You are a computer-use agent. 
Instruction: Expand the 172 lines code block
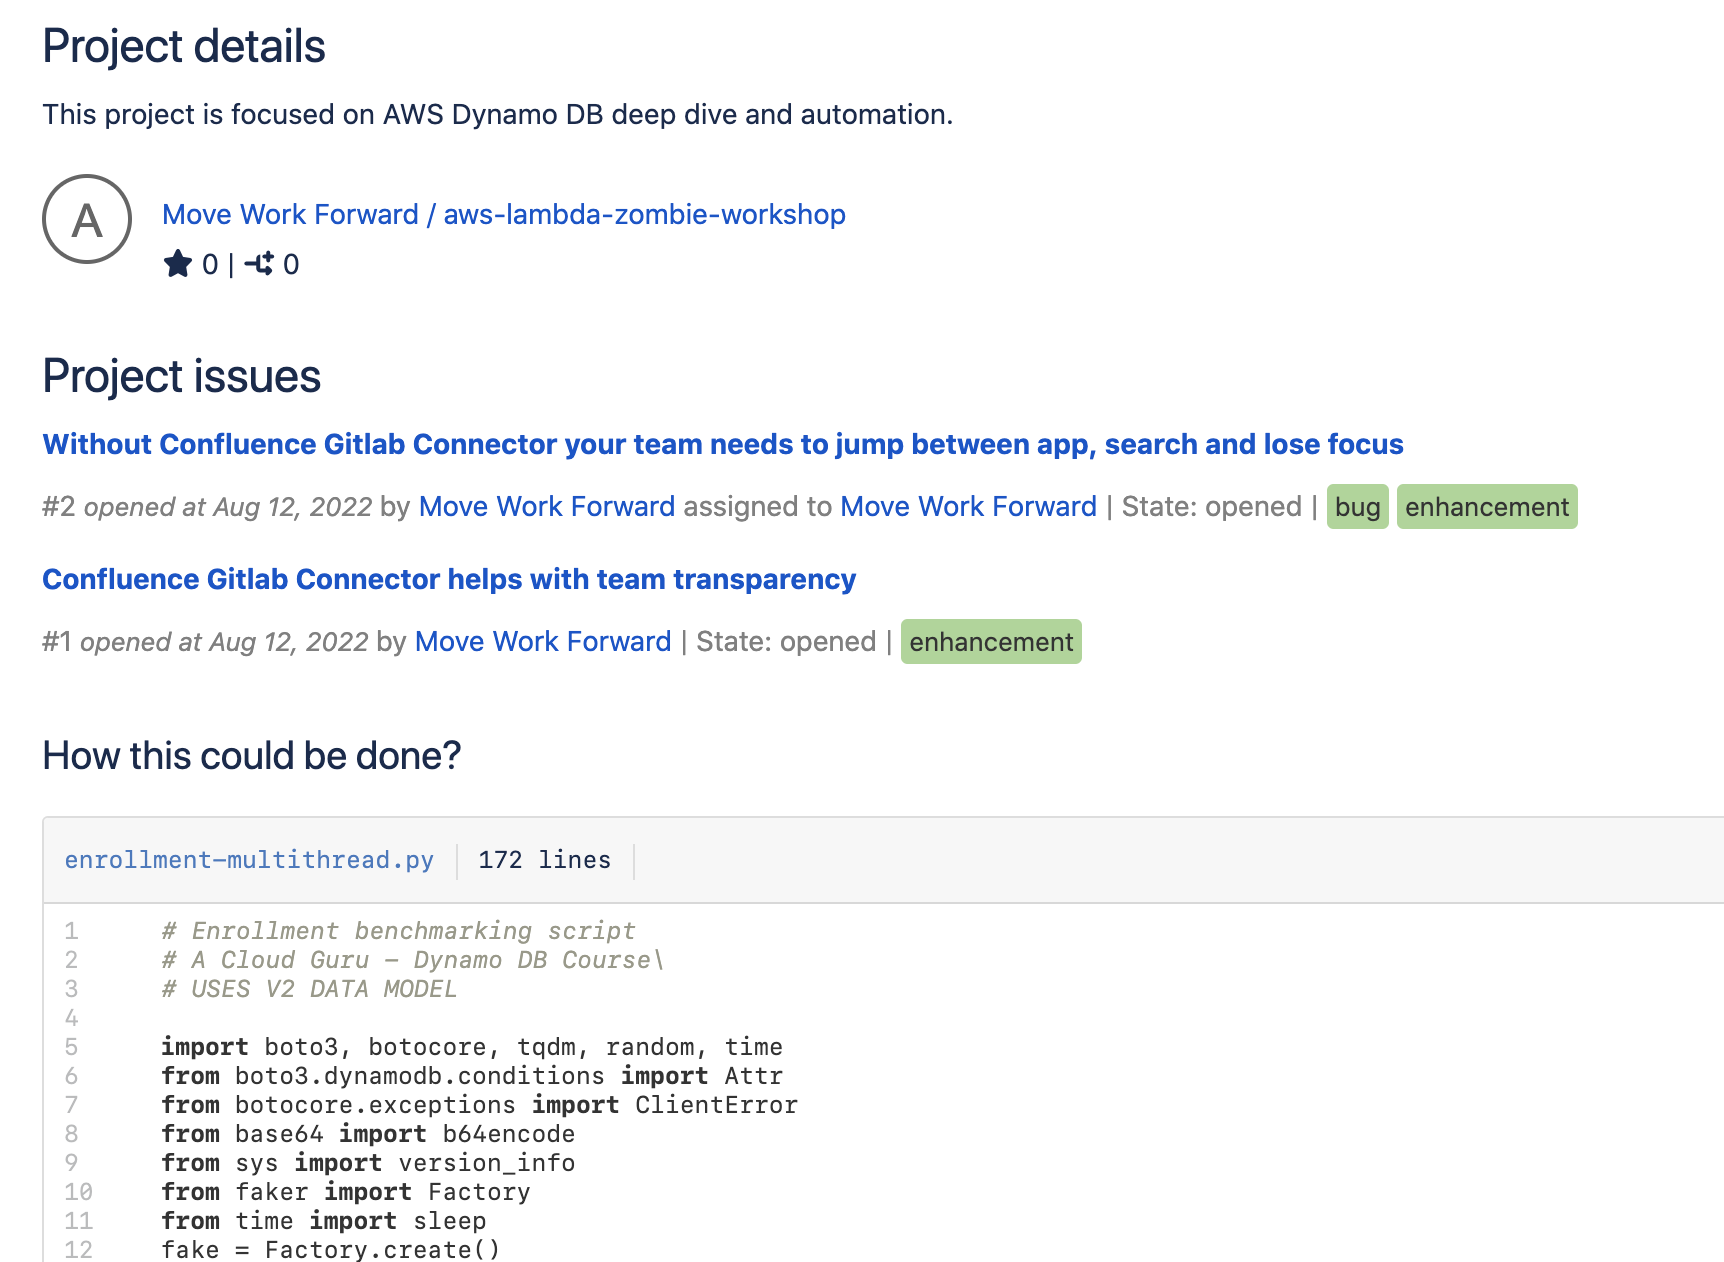pos(544,859)
